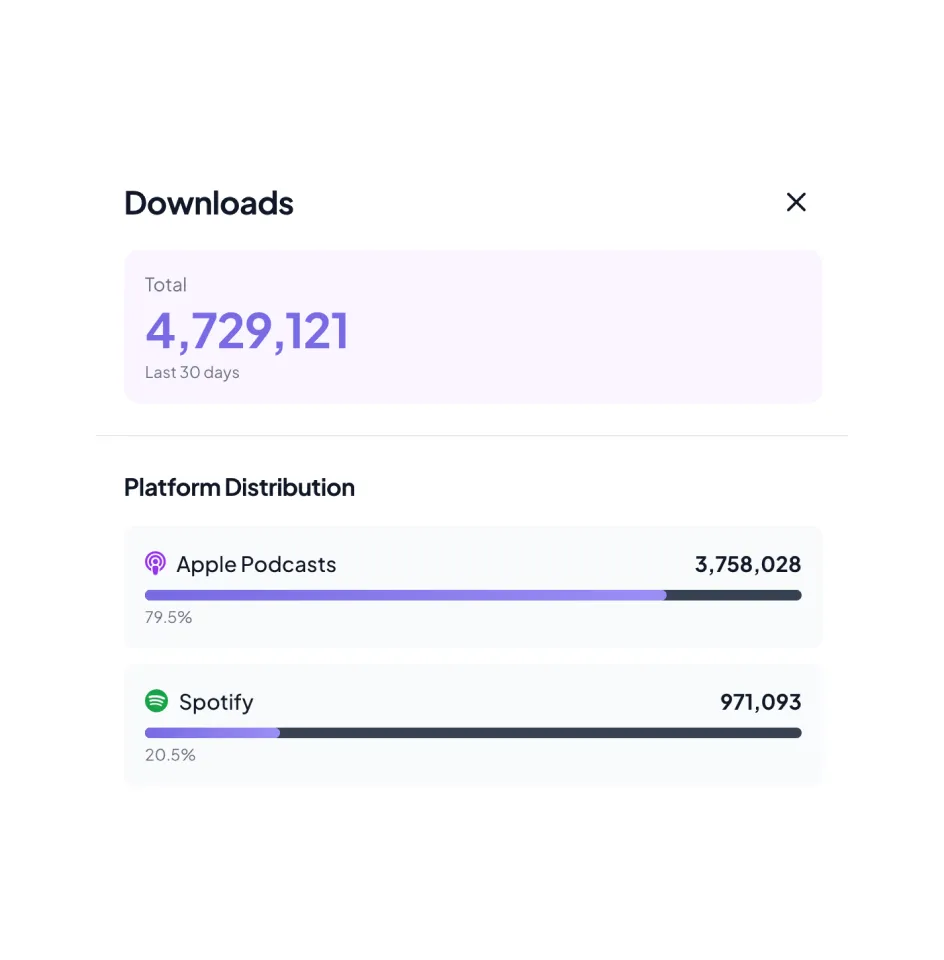Image resolution: width=944 pixels, height=960 pixels.
Task: Select the Last 30 days label
Action: pyautogui.click(x=192, y=372)
